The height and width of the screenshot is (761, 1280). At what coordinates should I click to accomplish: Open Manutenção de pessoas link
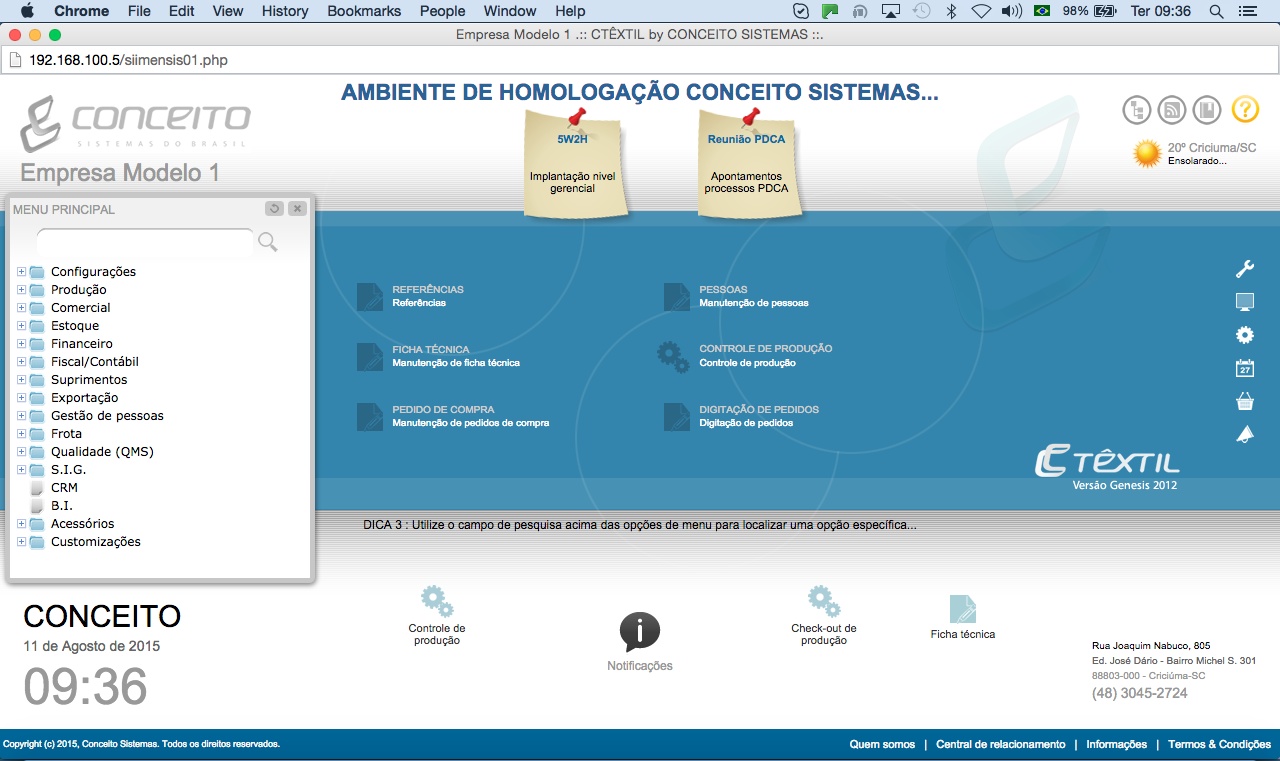tap(754, 303)
